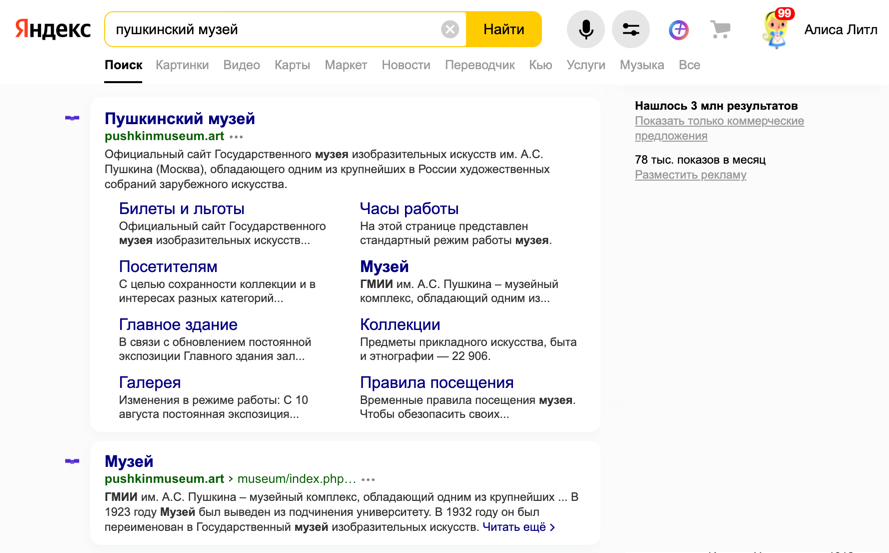Open Часы работы sitelink

409,208
